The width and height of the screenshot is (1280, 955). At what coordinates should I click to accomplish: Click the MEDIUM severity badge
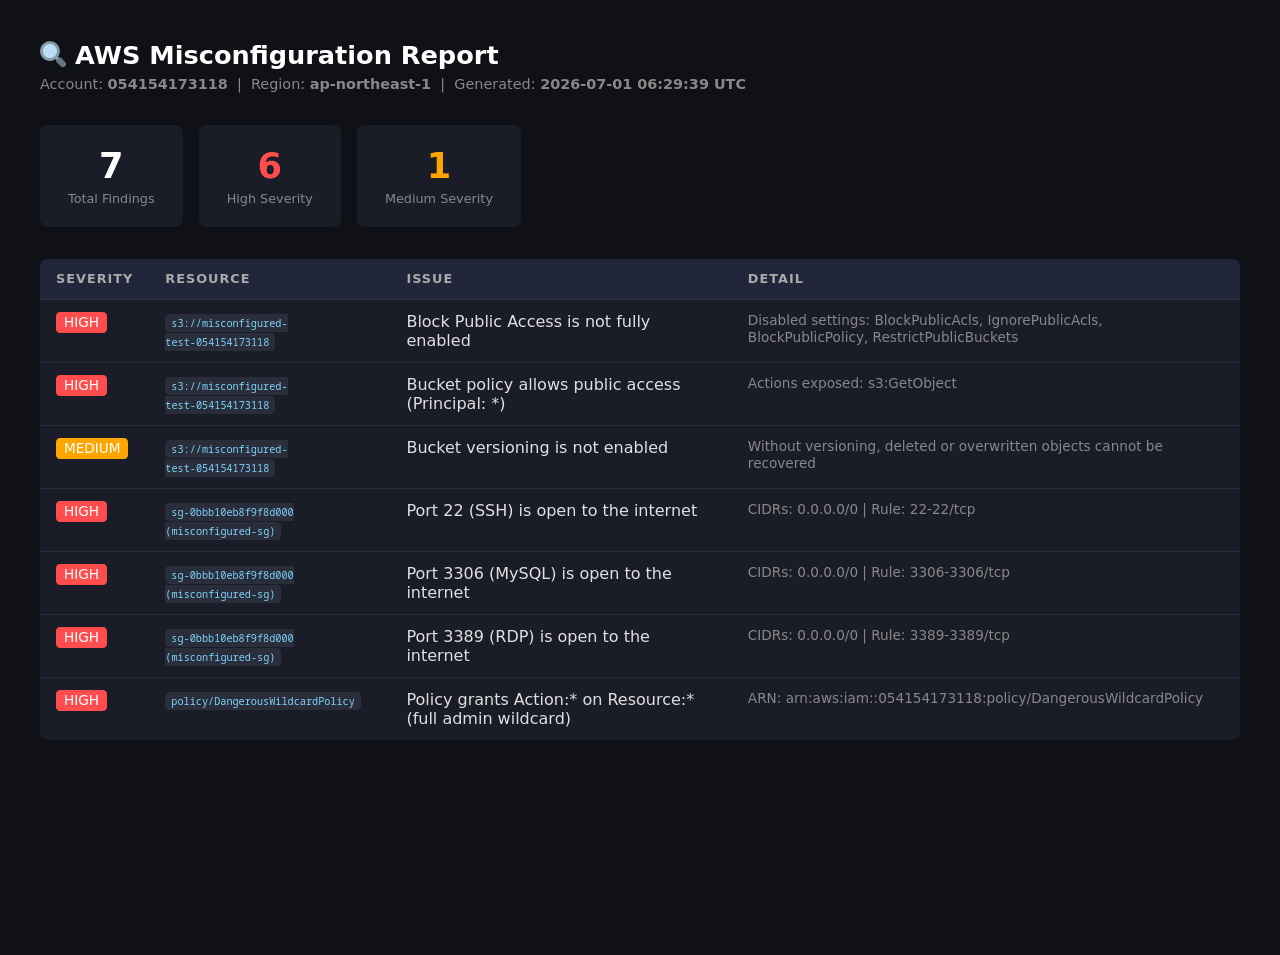(92, 448)
